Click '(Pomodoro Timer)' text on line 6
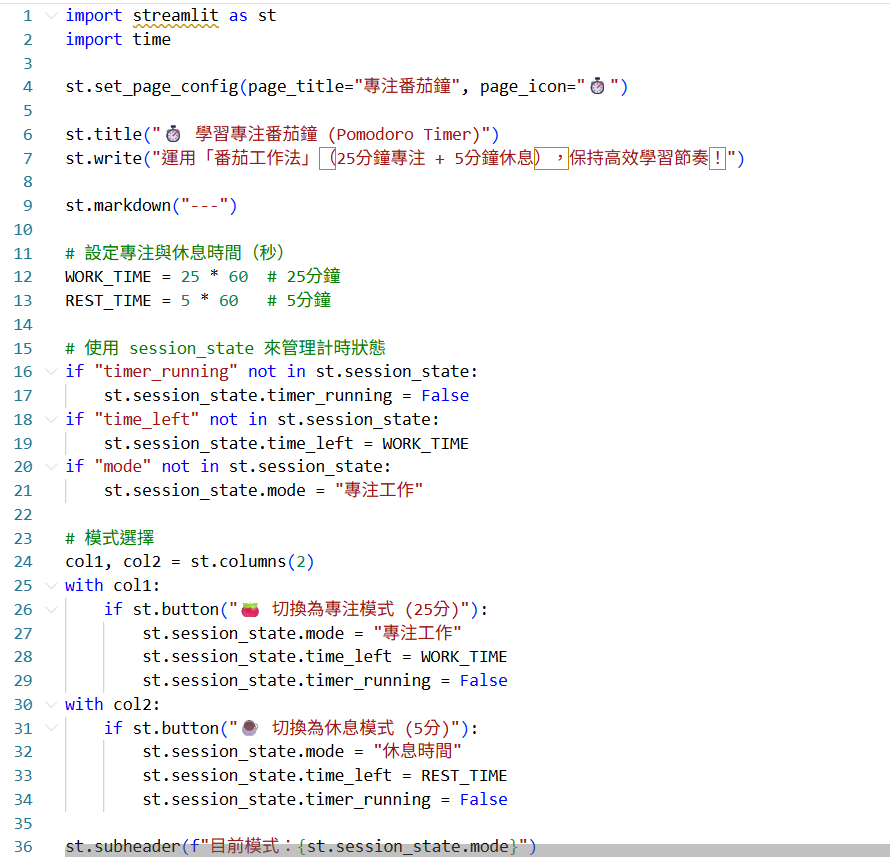This screenshot has width=890, height=857. [404, 135]
